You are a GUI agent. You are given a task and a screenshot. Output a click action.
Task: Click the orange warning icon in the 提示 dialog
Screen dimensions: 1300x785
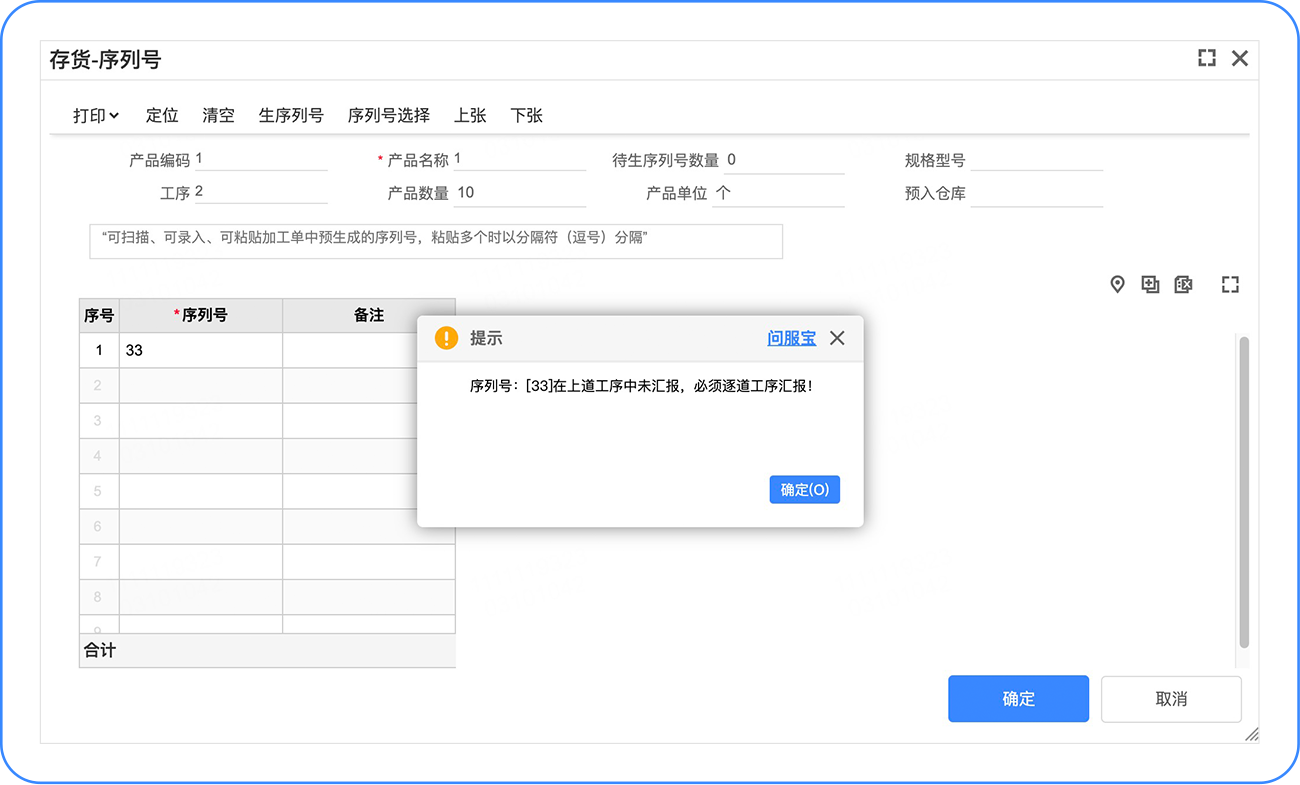click(446, 338)
